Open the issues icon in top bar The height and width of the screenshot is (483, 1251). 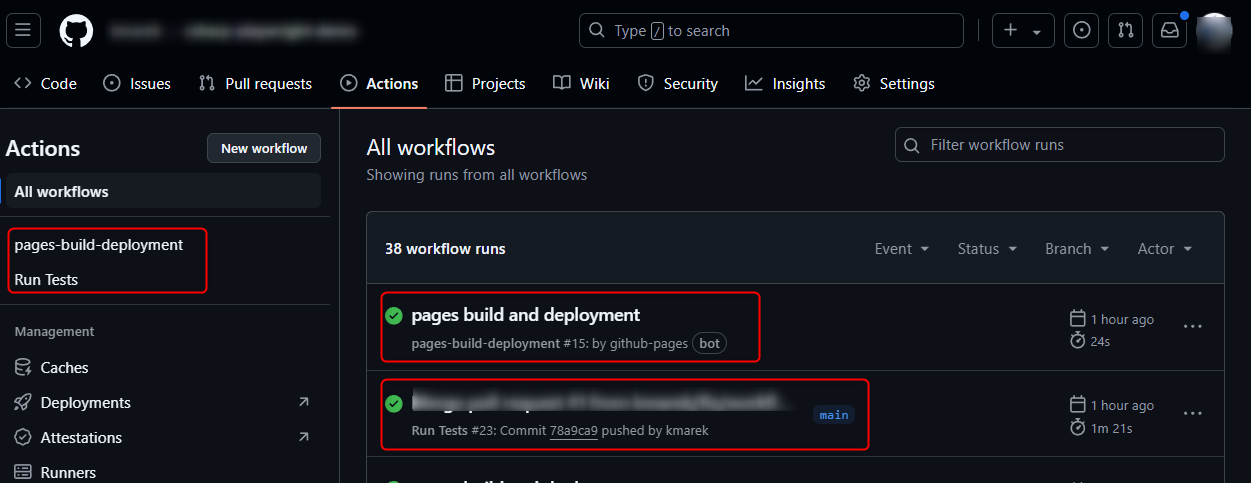click(x=1081, y=31)
